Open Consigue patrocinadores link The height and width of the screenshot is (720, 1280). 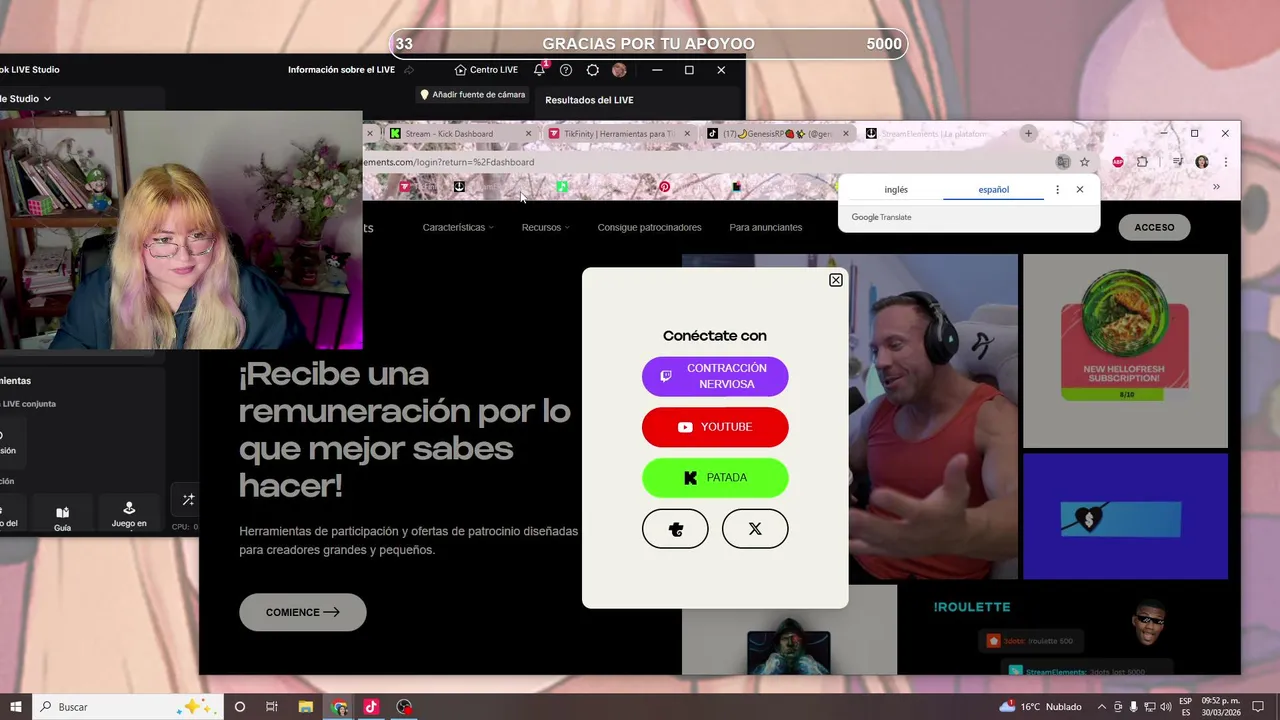[649, 227]
